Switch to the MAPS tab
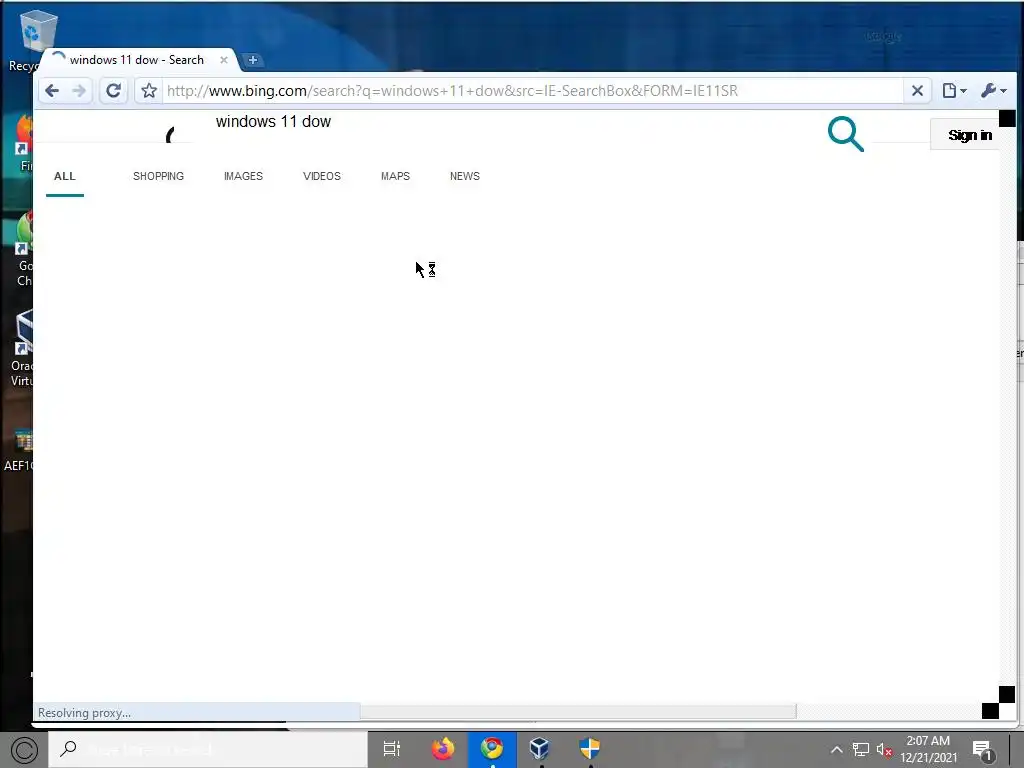 click(x=395, y=176)
